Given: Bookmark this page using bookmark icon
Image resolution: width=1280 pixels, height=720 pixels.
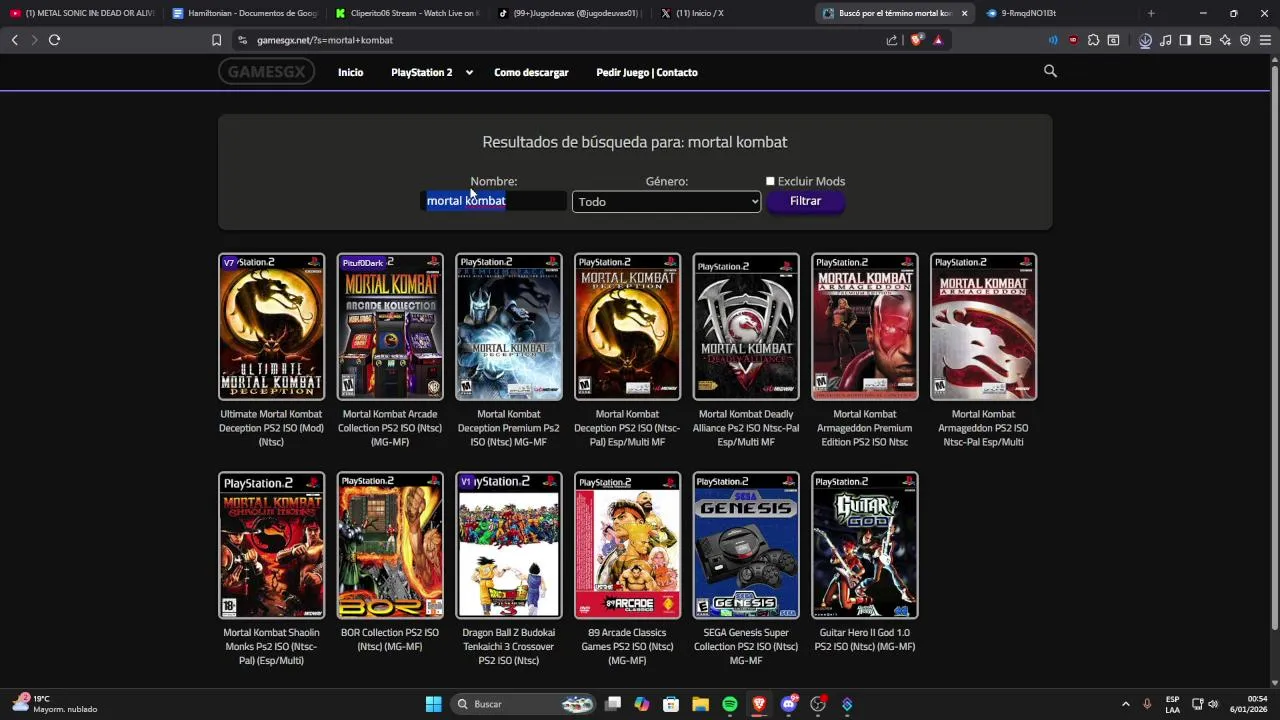Looking at the screenshot, I should click(x=216, y=40).
